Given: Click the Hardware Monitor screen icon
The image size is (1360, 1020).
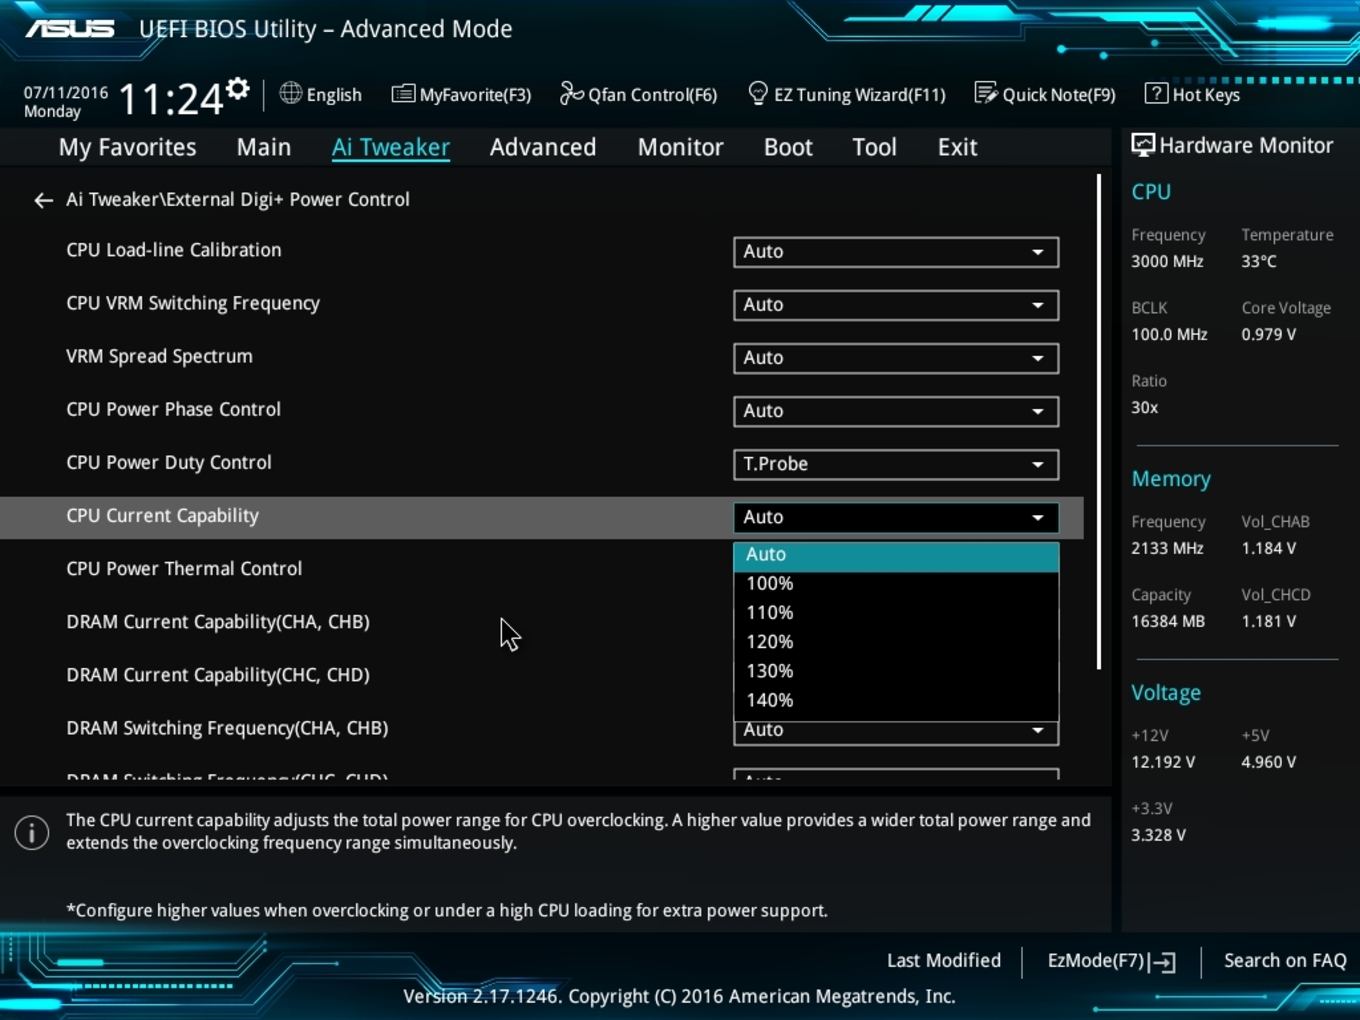Looking at the screenshot, I should 1143,146.
